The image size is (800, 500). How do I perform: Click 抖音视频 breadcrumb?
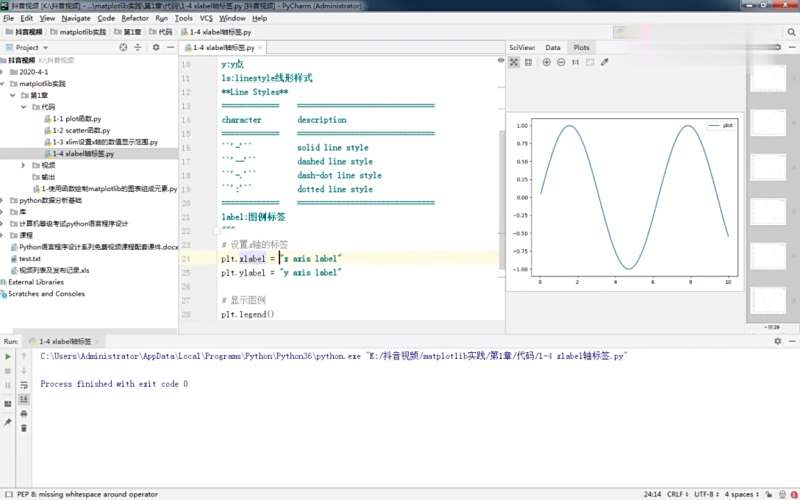[24, 32]
